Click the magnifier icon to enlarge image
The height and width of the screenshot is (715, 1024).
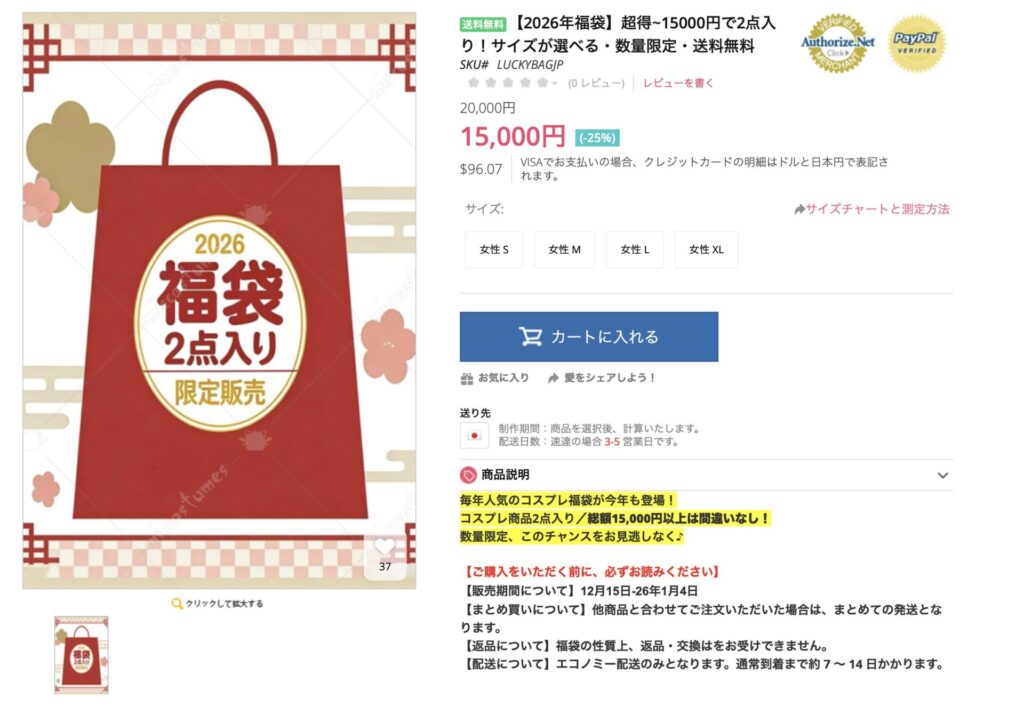click(176, 603)
